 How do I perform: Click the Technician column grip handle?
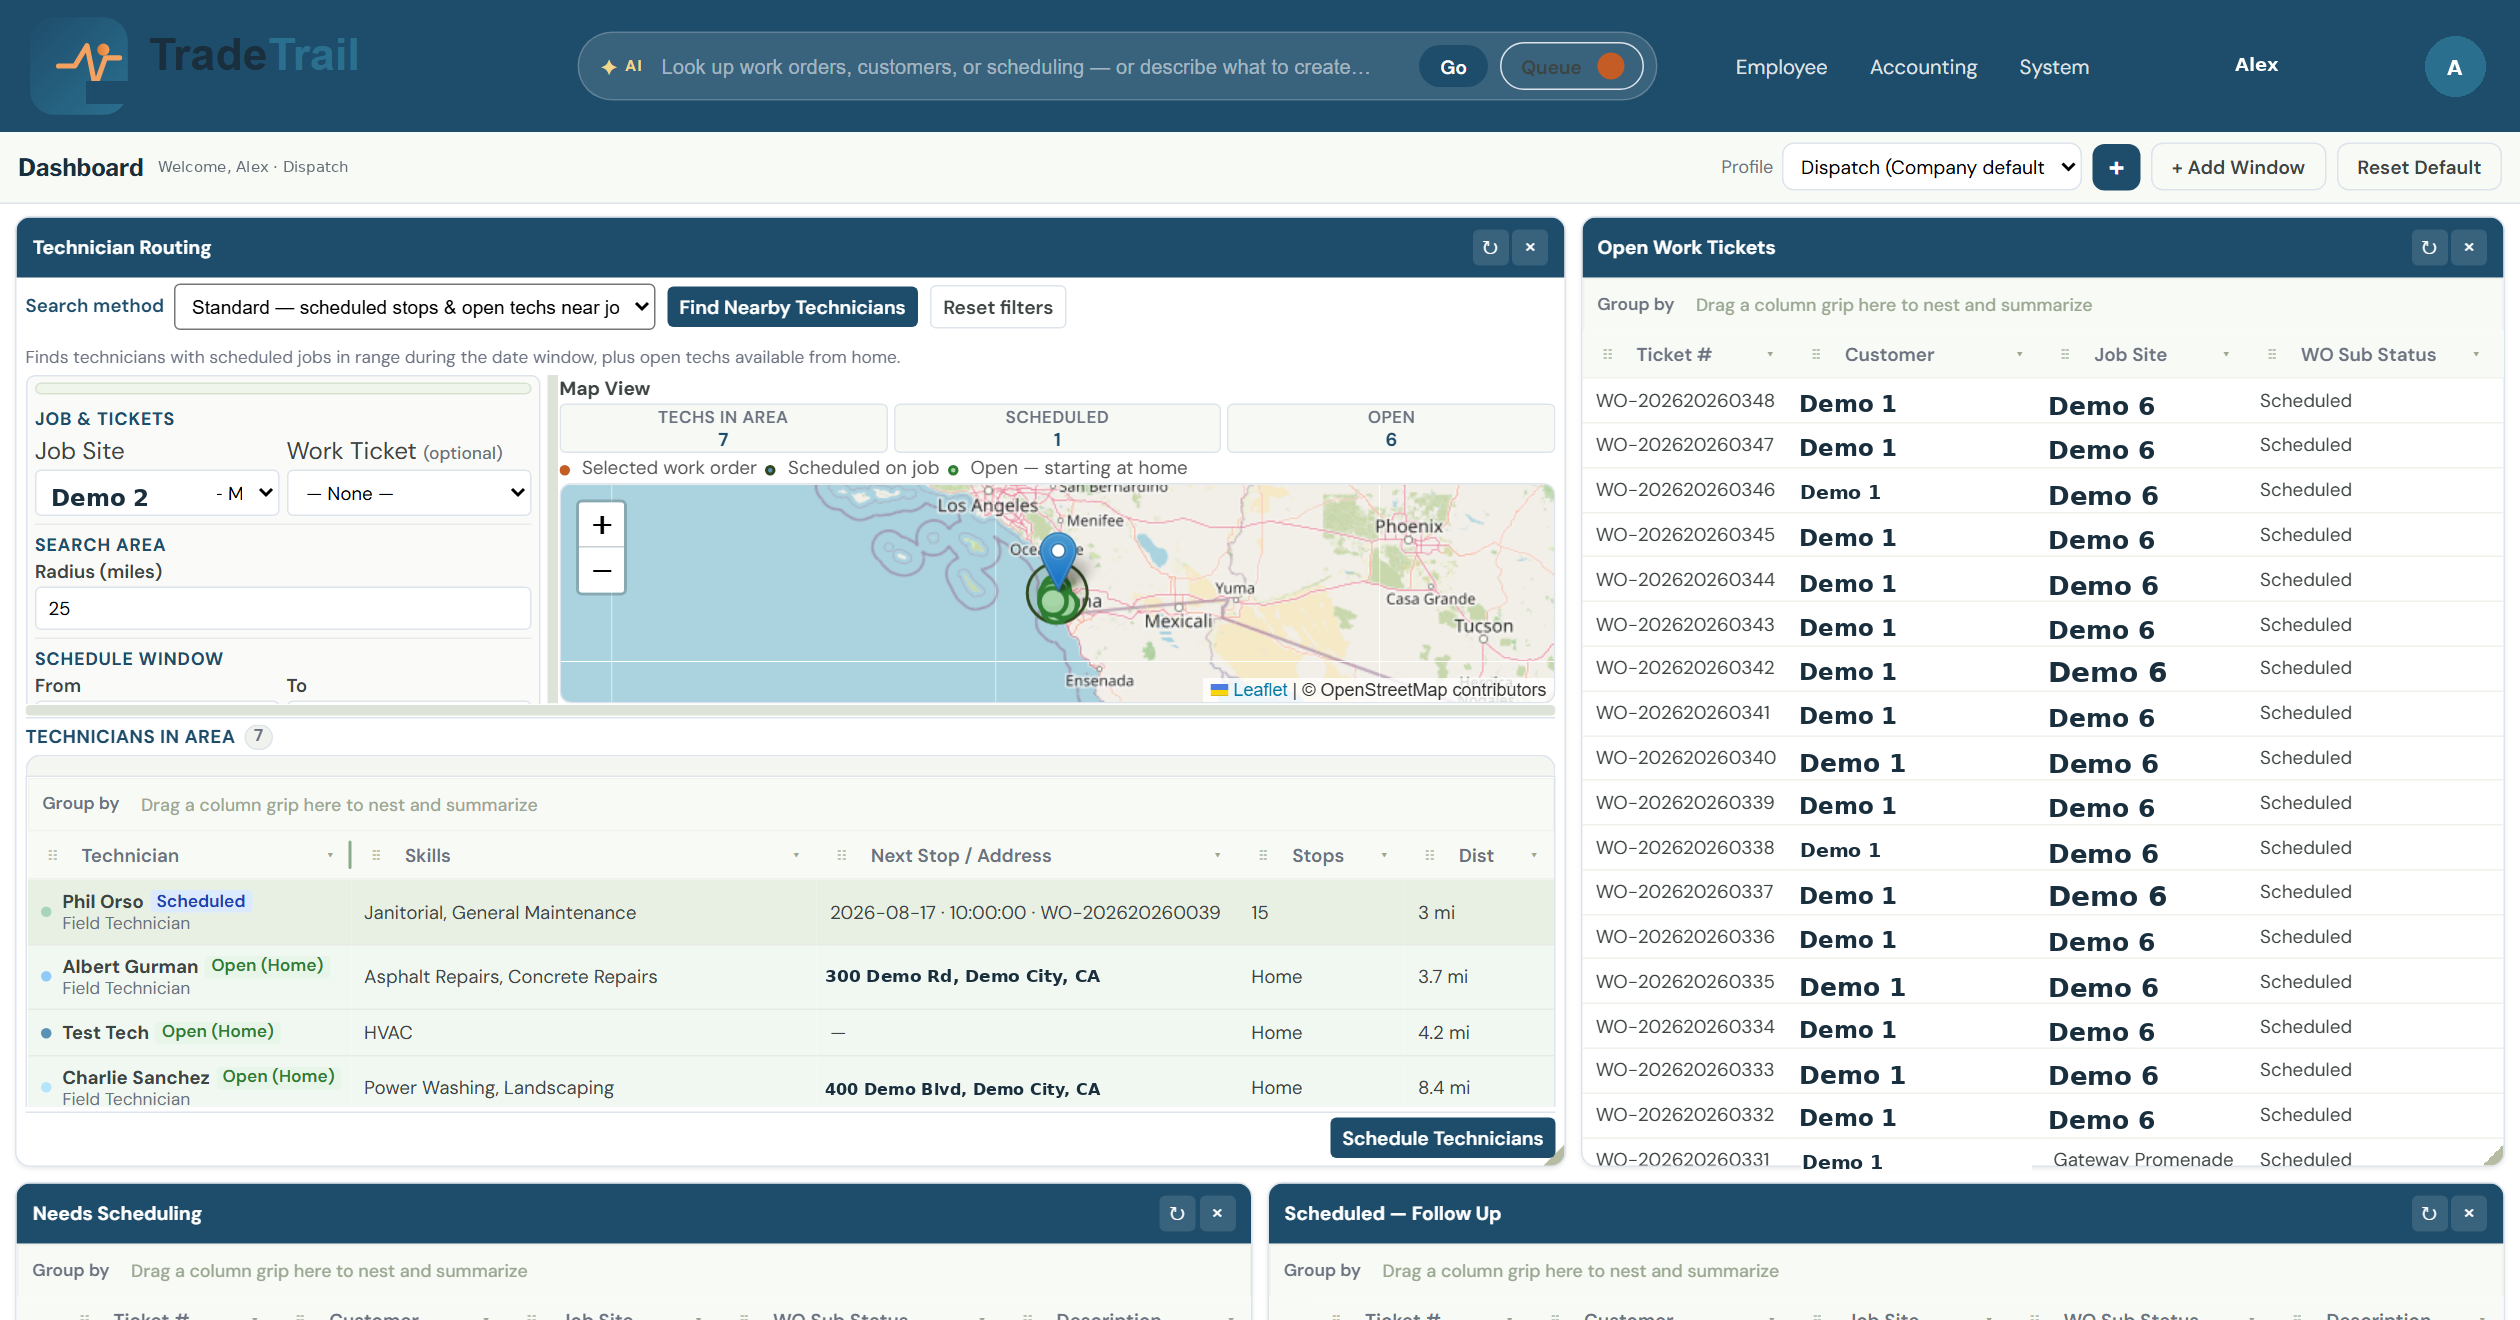pyautogui.click(x=53, y=856)
